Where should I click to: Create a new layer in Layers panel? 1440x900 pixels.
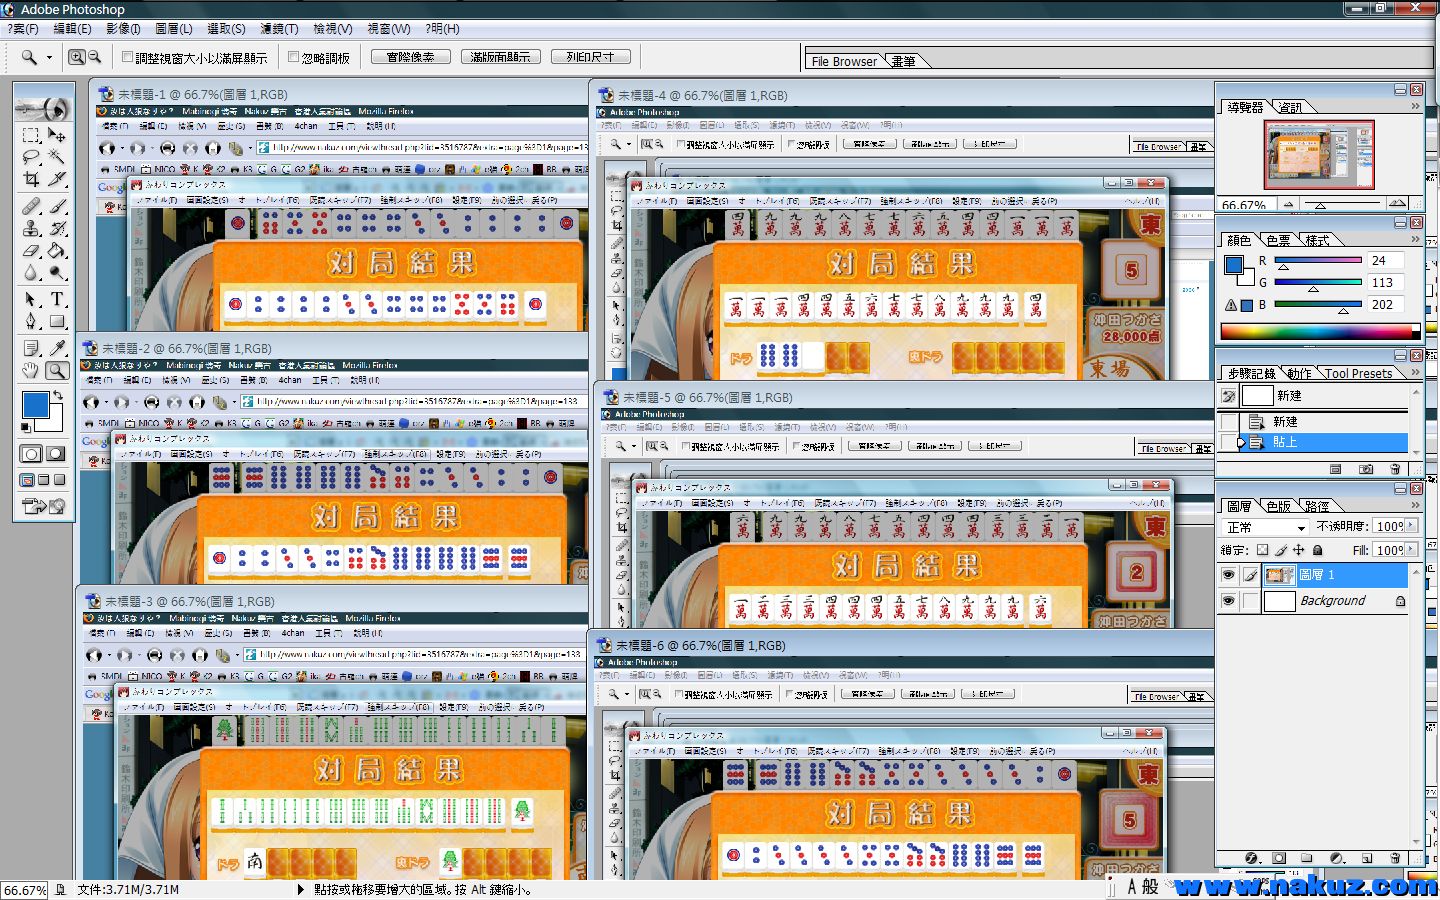point(1367,858)
